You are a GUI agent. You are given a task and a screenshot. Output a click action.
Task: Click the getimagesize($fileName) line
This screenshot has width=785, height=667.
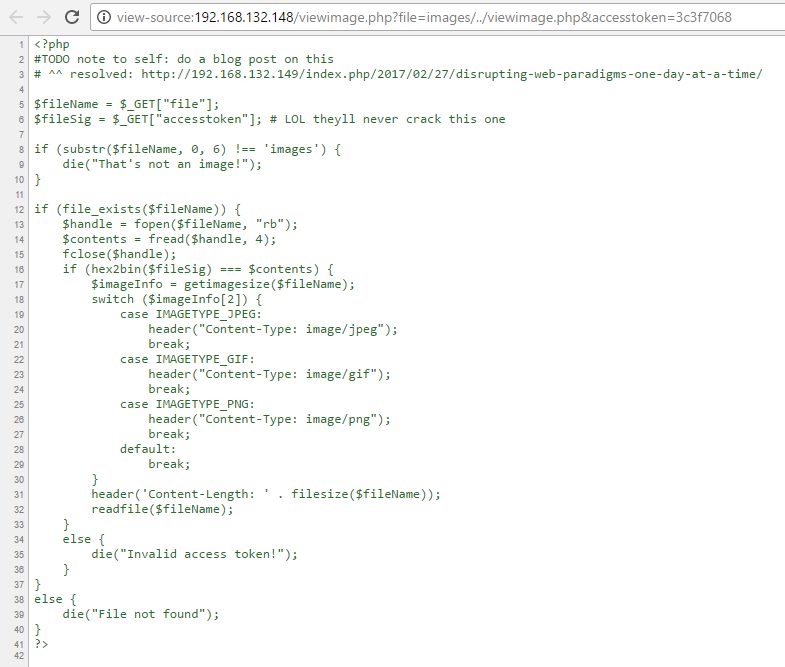pyautogui.click(x=223, y=284)
